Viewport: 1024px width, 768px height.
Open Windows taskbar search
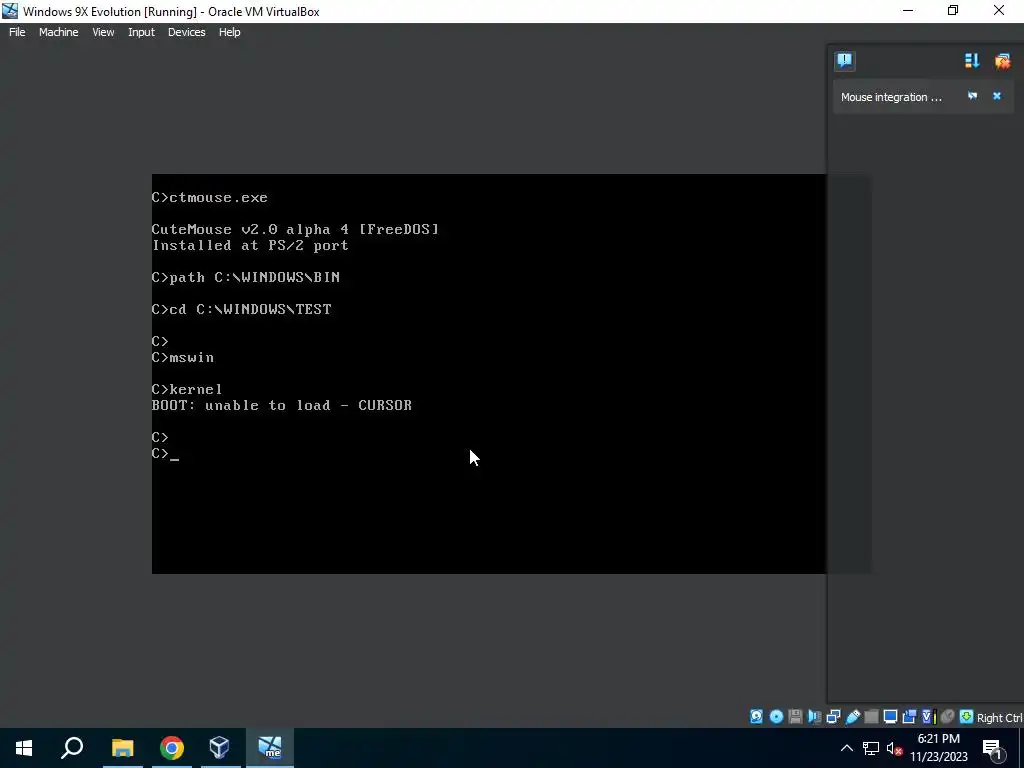pos(72,748)
